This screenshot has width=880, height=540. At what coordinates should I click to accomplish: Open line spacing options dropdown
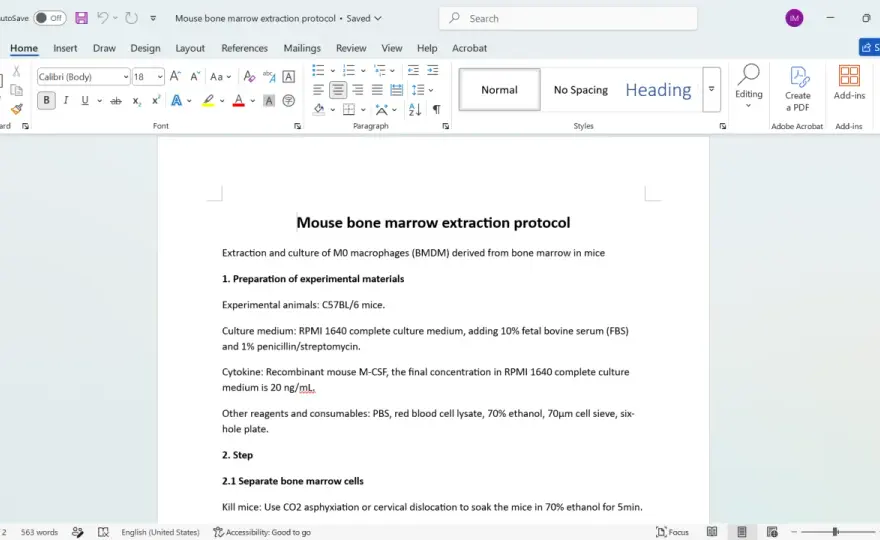pos(422,90)
